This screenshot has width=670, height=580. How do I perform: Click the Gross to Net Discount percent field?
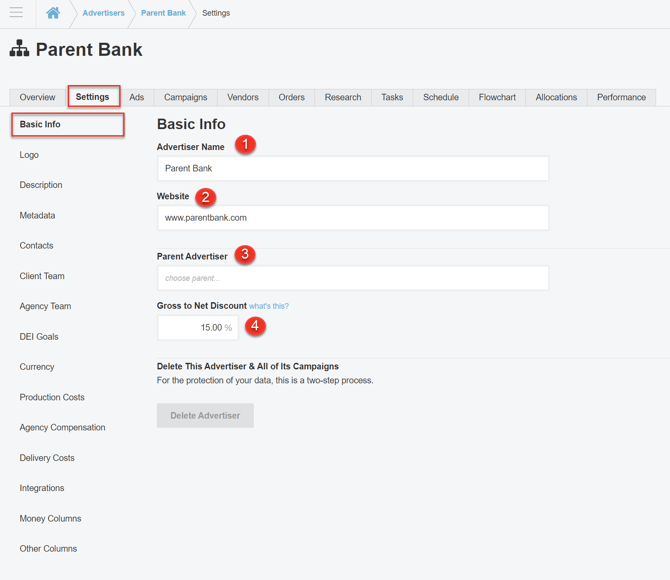pos(198,328)
